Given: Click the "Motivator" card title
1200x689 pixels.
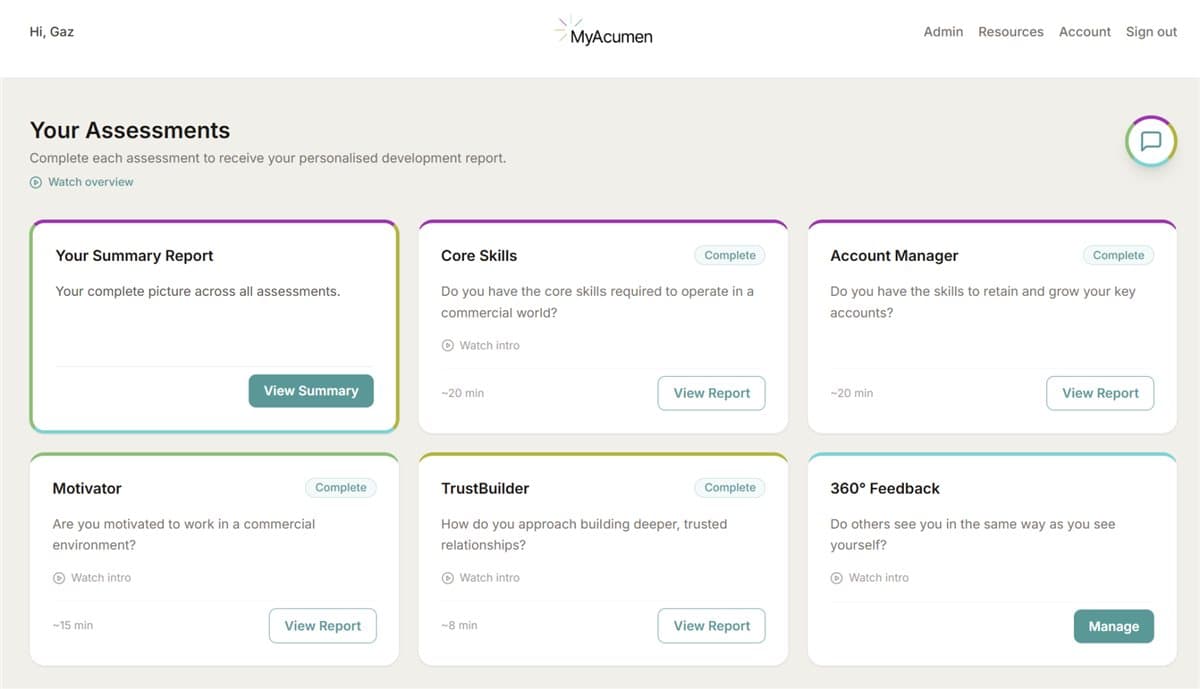Looking at the screenshot, I should (x=87, y=488).
